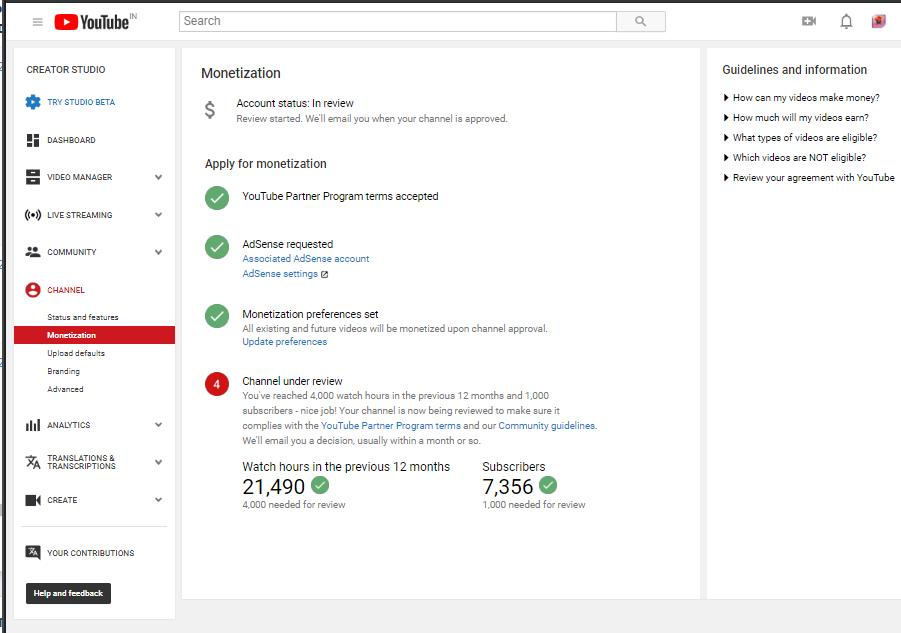Open the account avatar menu
The width and height of the screenshot is (901, 633).
pyautogui.click(x=879, y=21)
